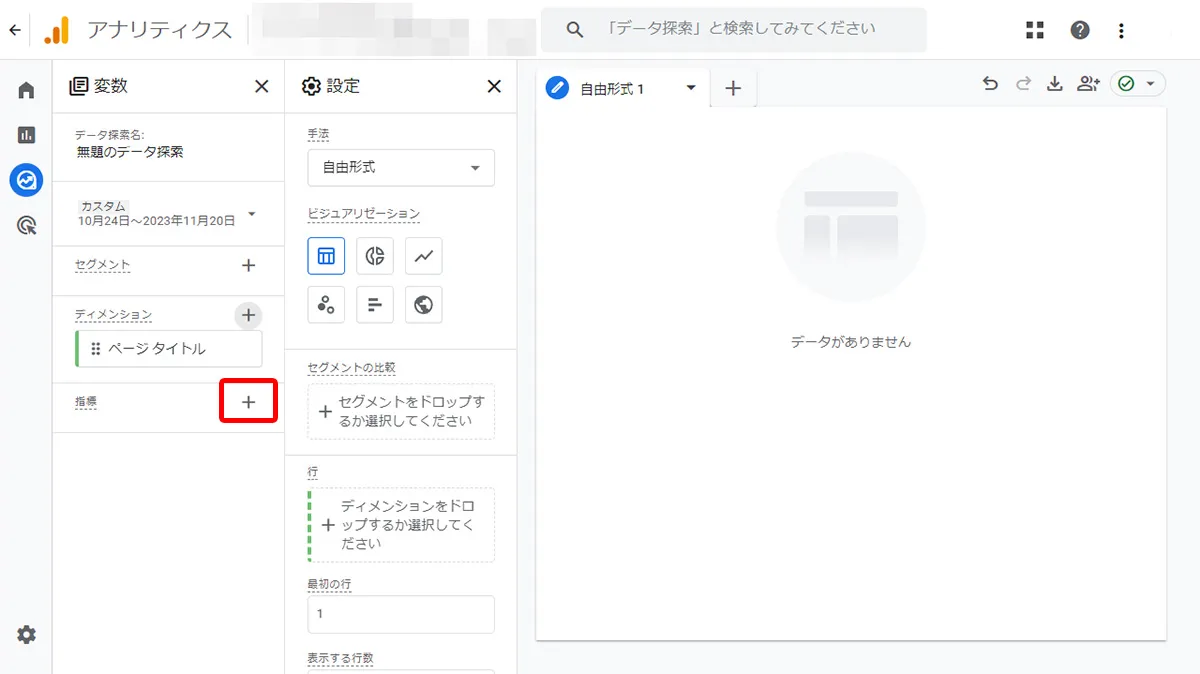Open the export/download icon

tap(1054, 84)
